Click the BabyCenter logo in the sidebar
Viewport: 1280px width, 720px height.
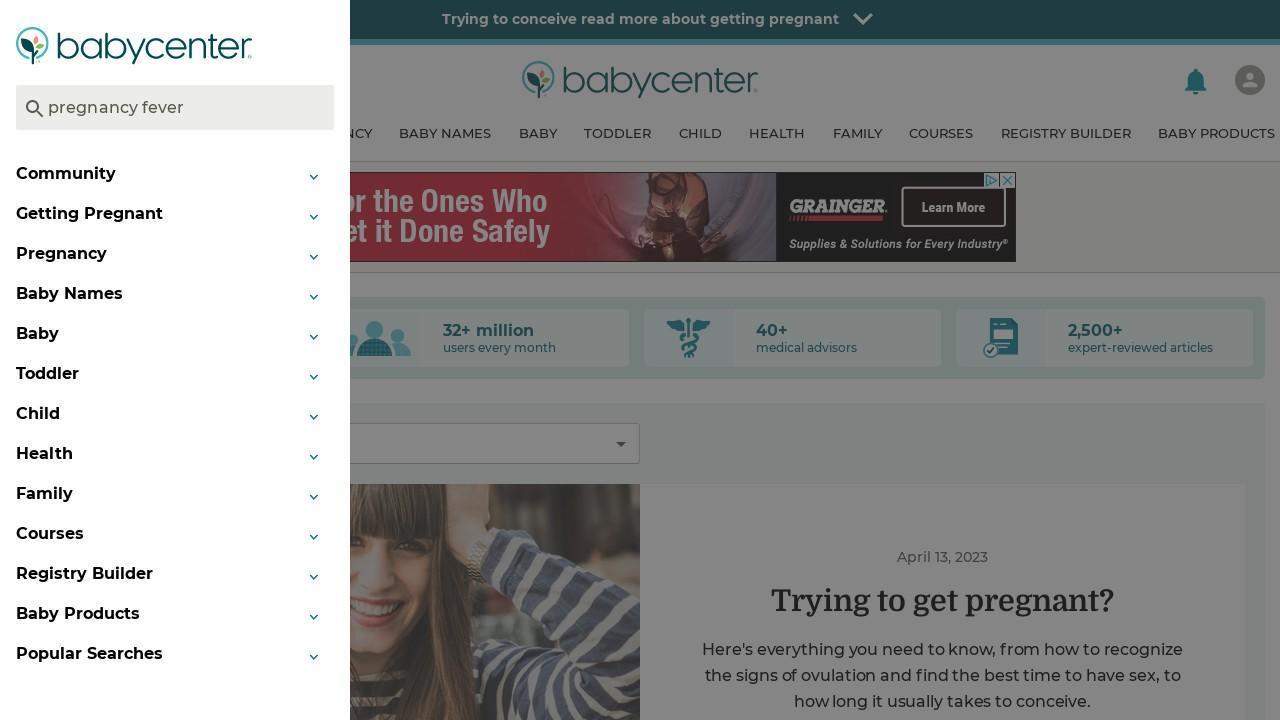[x=134, y=46]
